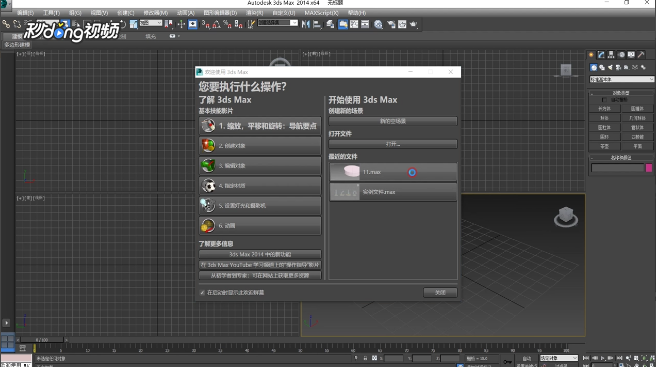Select the Link tool in main toolbar

[6, 24]
